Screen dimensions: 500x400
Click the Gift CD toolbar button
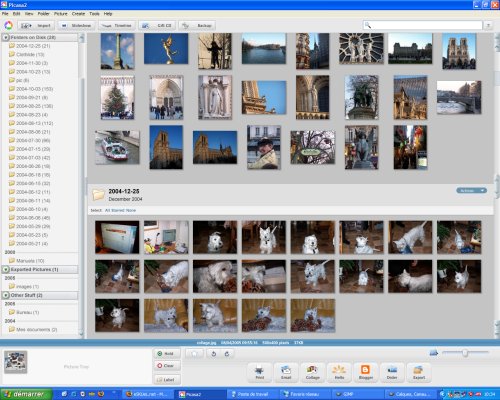click(x=157, y=25)
